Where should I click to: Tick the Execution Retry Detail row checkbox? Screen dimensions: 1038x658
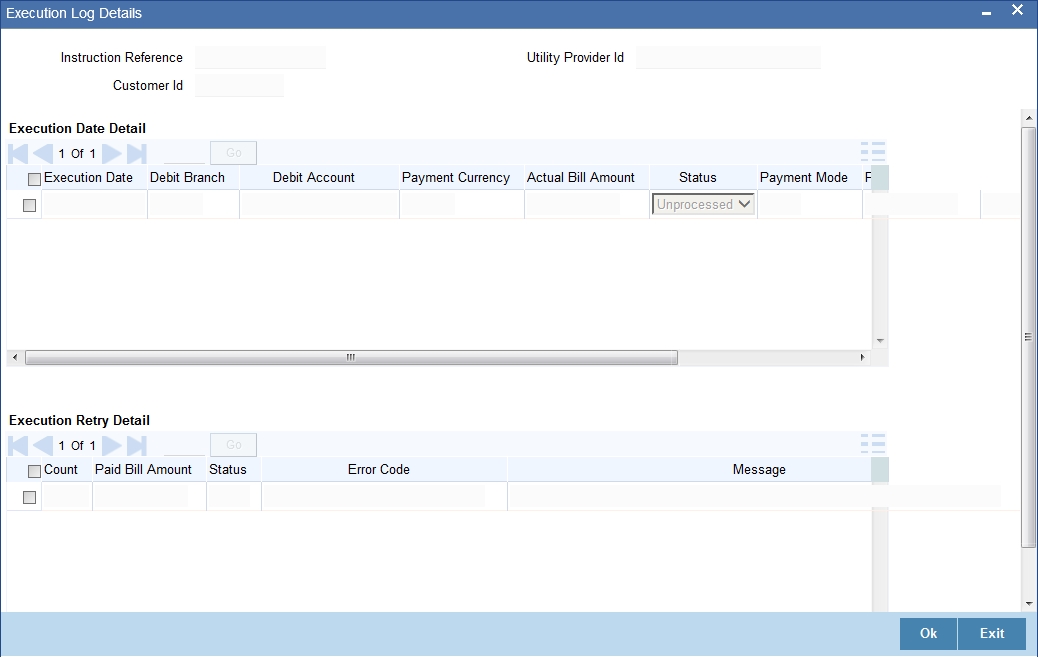[x=29, y=497]
